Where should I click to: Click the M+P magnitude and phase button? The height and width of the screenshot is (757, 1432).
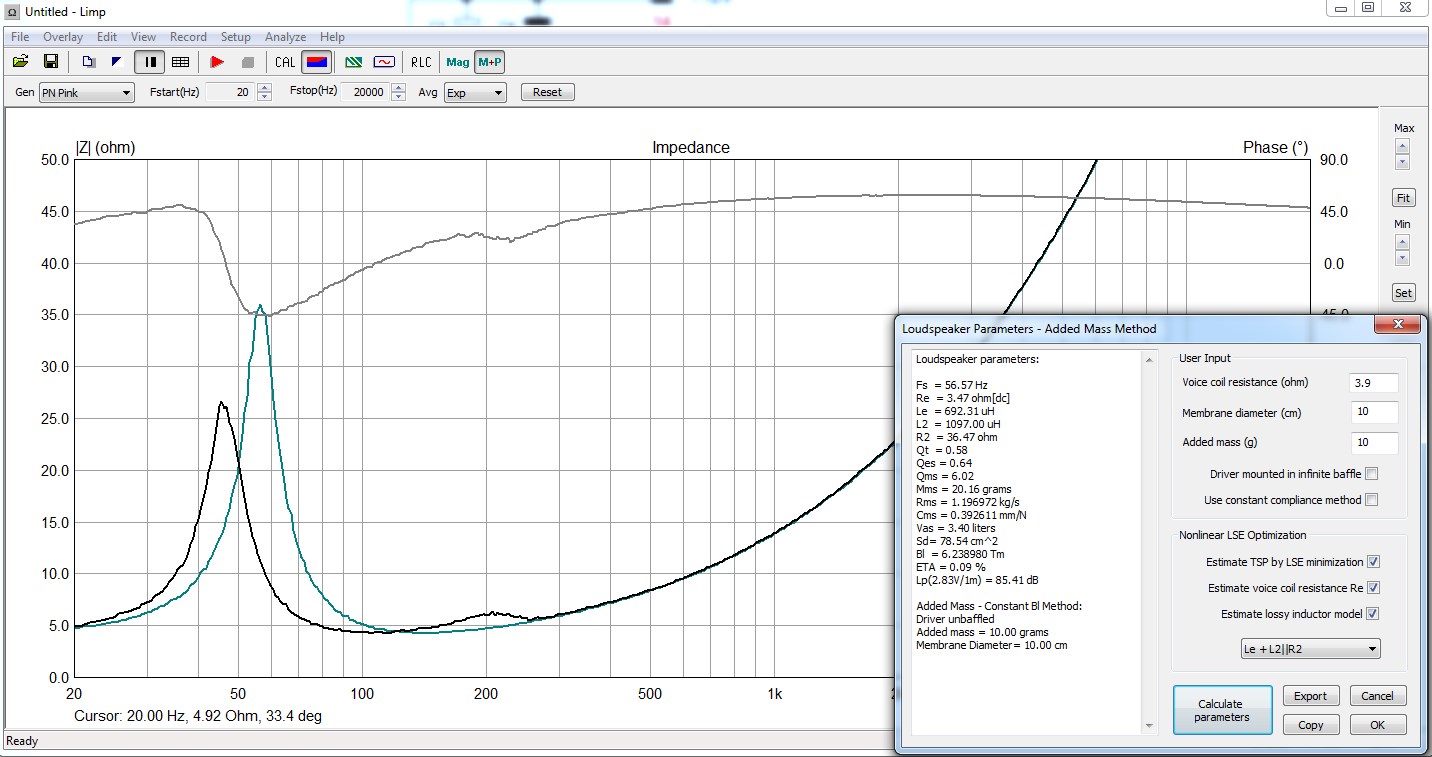(490, 62)
